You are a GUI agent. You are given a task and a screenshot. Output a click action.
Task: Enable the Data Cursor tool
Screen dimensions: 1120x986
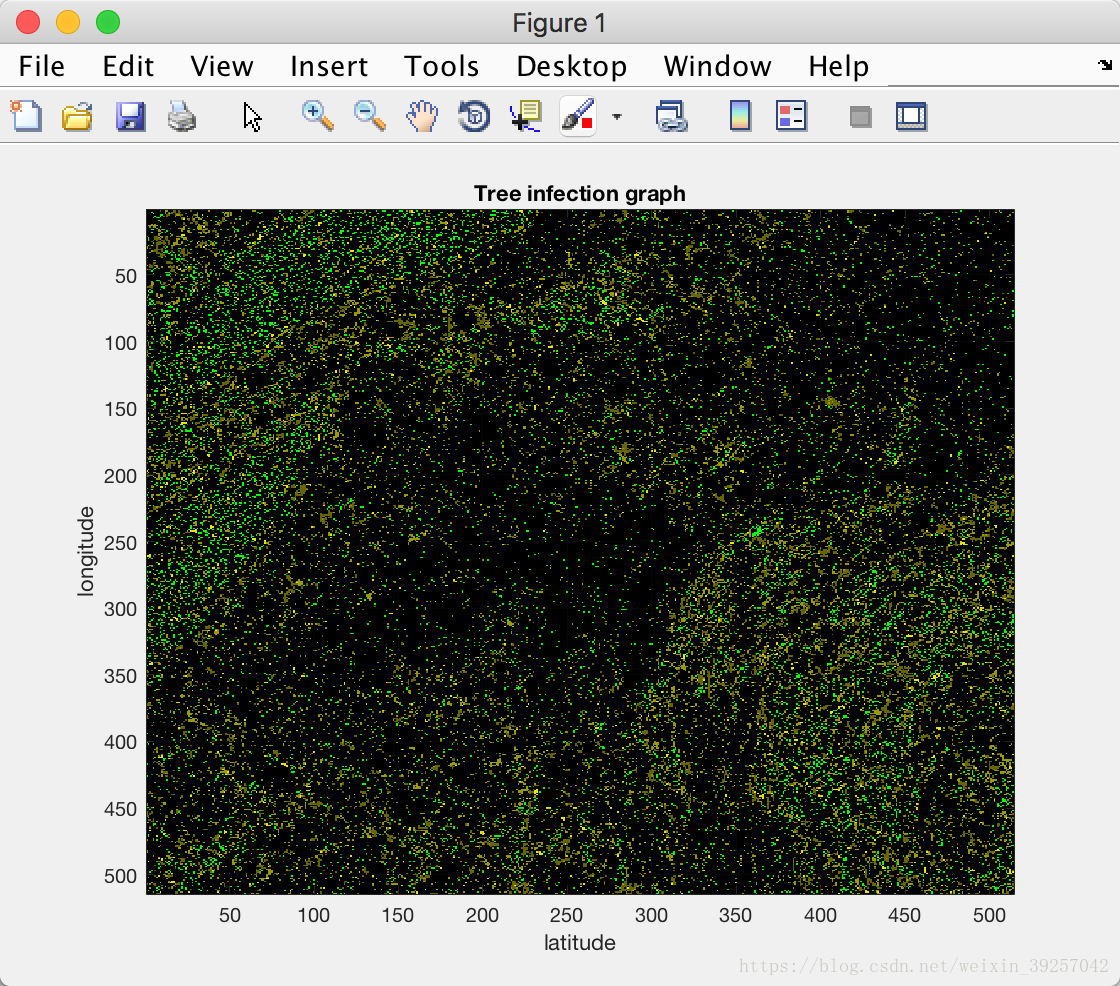click(526, 116)
